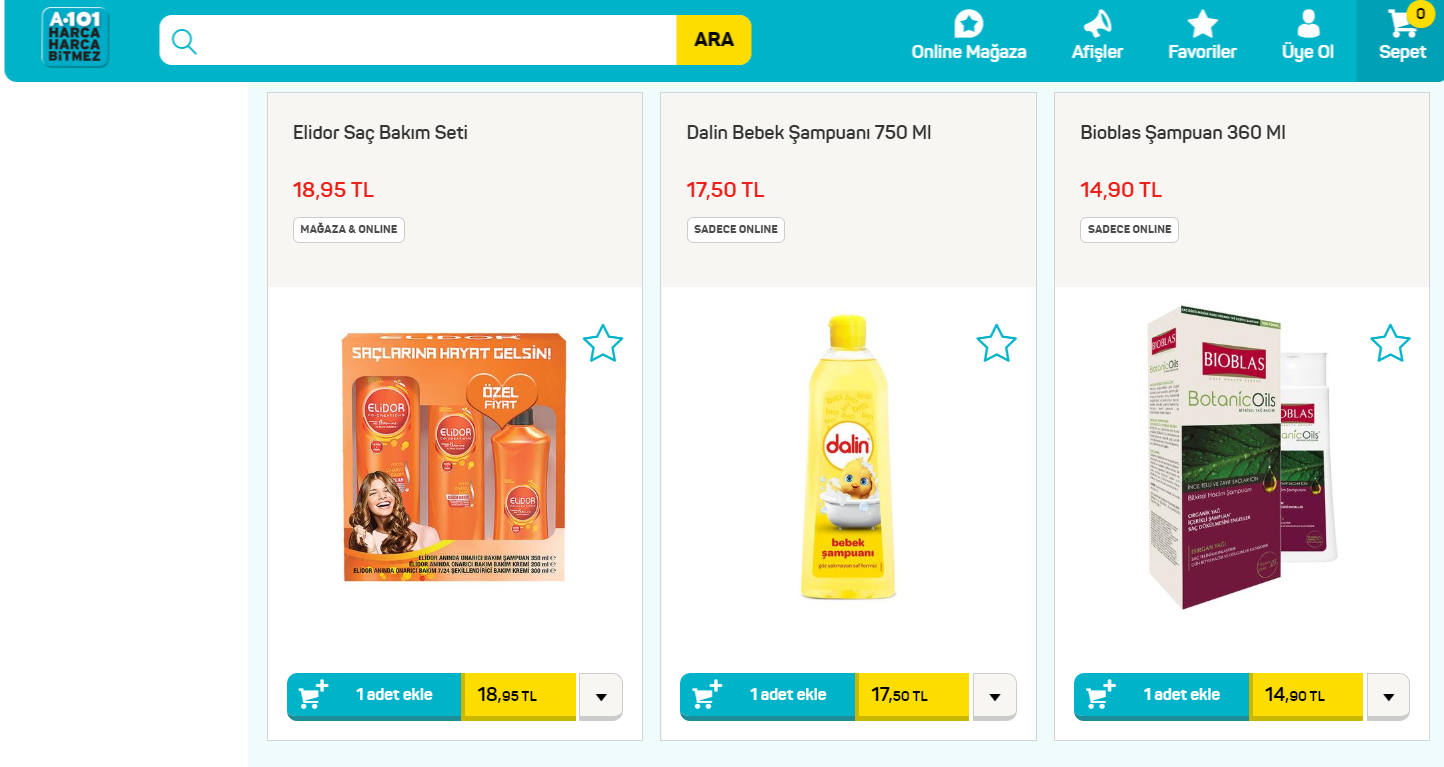Open the Online Mağaza star icon
The width and height of the screenshot is (1444, 767).
[x=968, y=23]
